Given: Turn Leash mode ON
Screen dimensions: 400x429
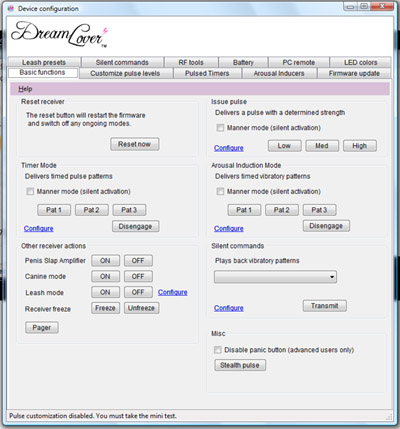Looking at the screenshot, I should (105, 292).
